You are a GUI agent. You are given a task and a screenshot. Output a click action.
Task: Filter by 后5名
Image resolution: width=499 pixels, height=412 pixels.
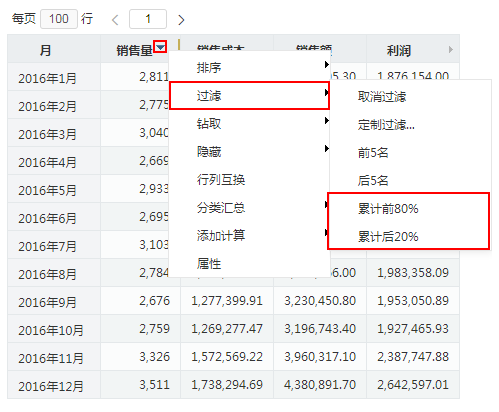tap(410, 181)
